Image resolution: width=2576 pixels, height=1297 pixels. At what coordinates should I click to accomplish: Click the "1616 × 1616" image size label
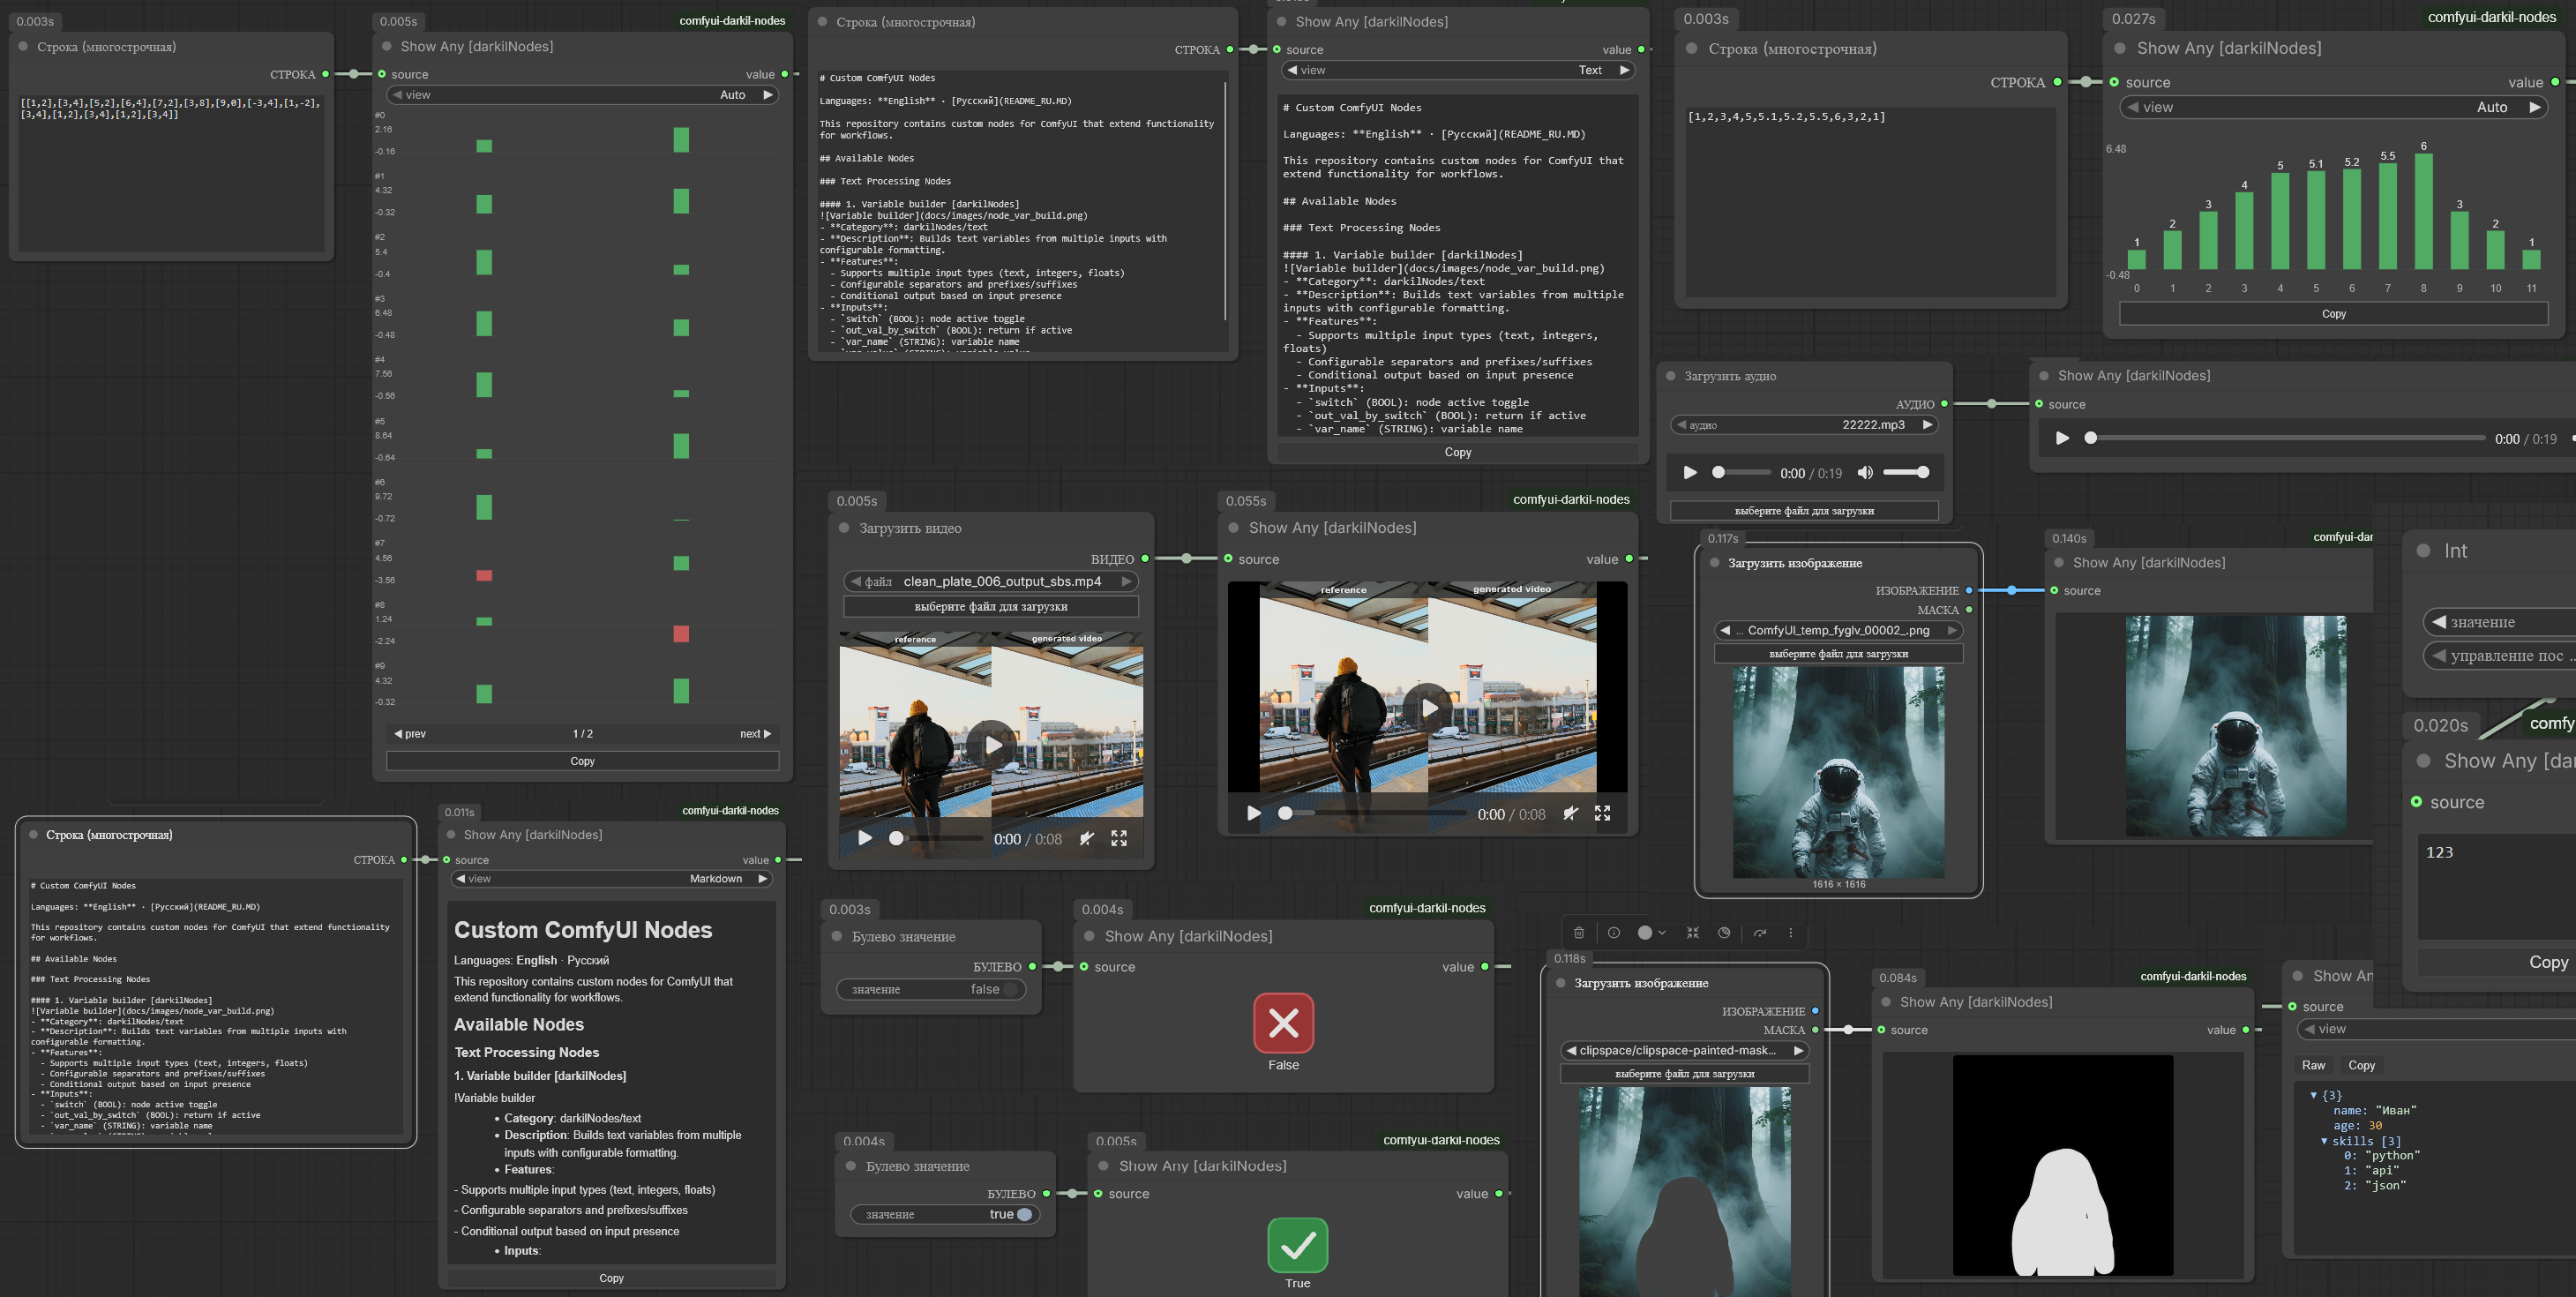1838,884
